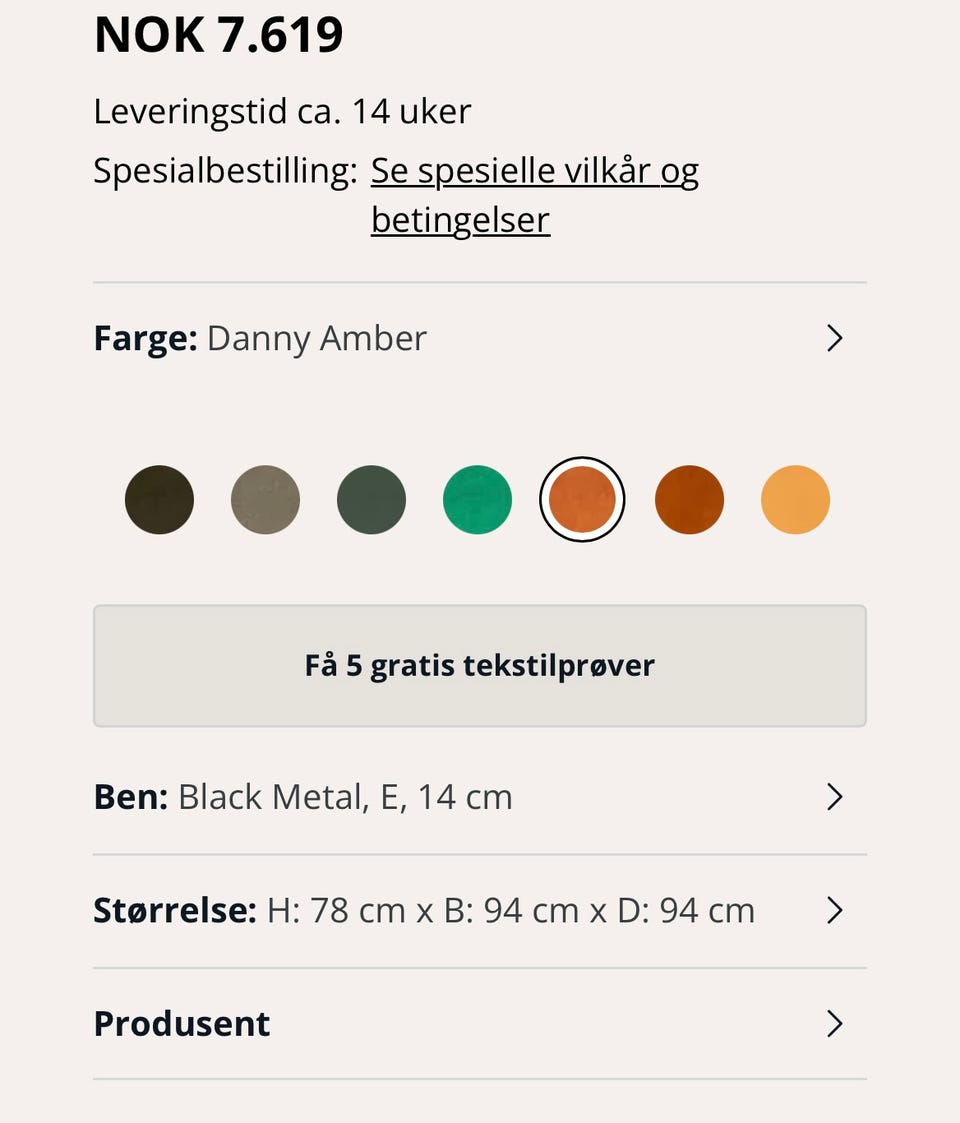Click the Spesialbestilling label
The width and height of the screenshot is (960, 1123).
click(225, 172)
